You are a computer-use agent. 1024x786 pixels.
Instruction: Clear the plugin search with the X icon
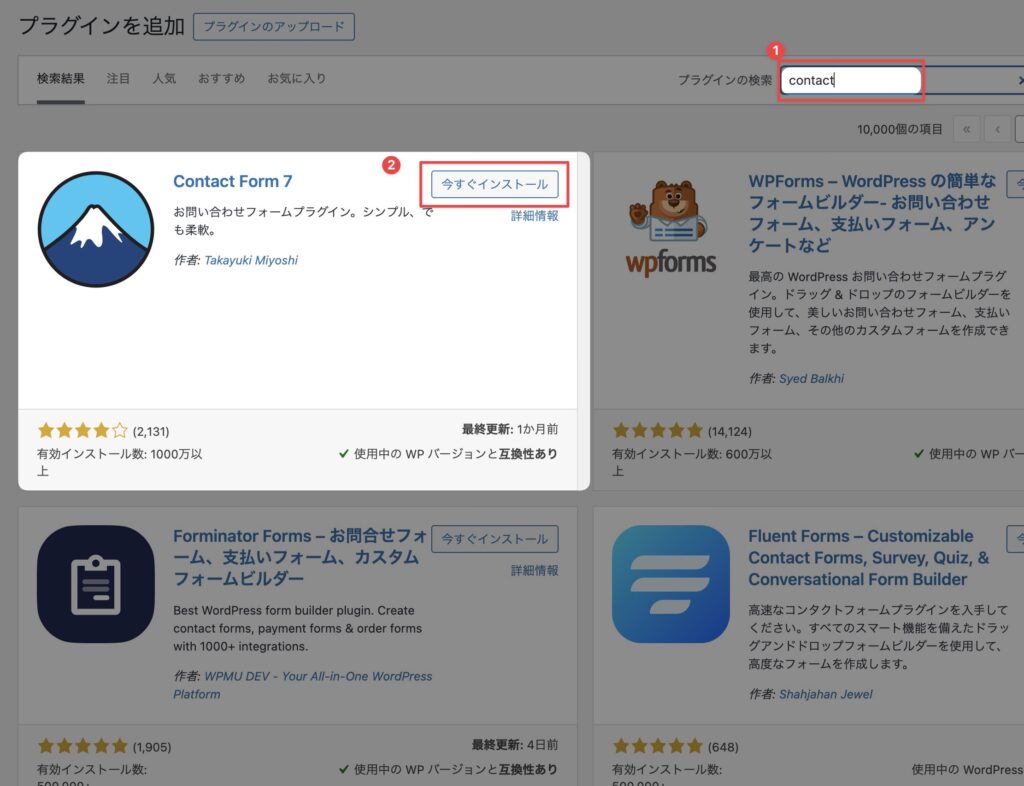(1020, 80)
